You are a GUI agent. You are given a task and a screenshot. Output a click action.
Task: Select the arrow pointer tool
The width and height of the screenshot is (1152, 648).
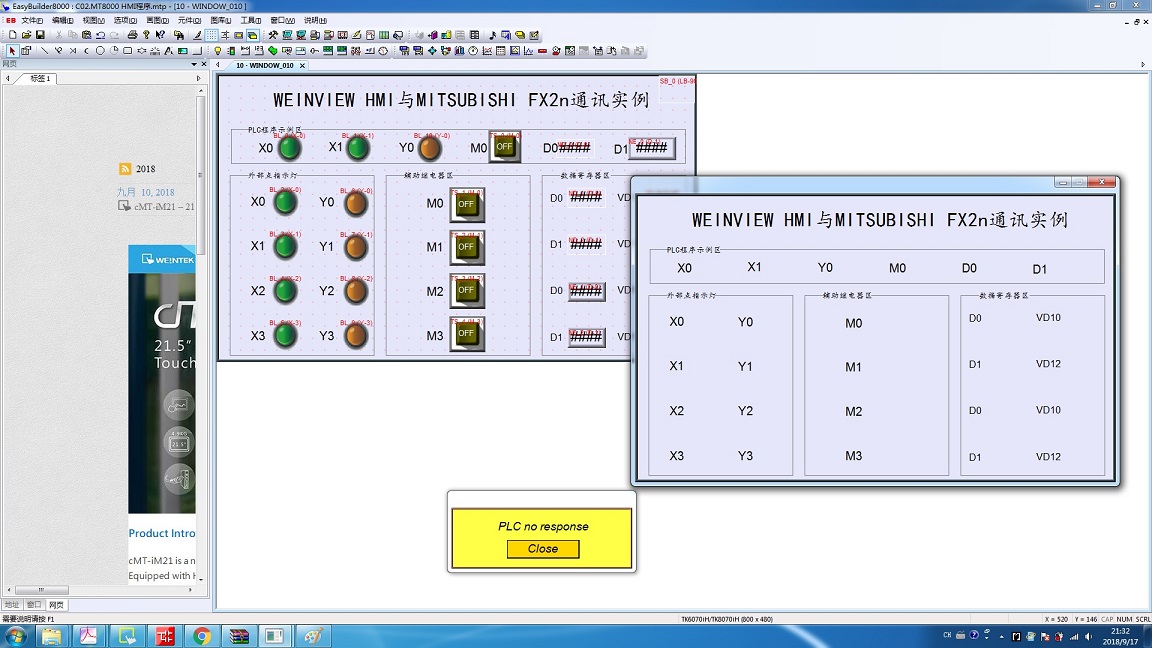pos(12,51)
